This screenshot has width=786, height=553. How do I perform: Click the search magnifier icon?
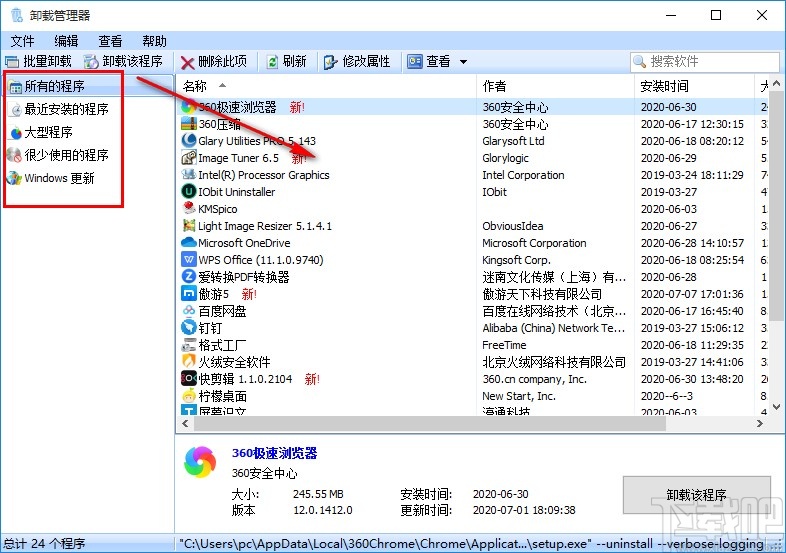pos(640,62)
